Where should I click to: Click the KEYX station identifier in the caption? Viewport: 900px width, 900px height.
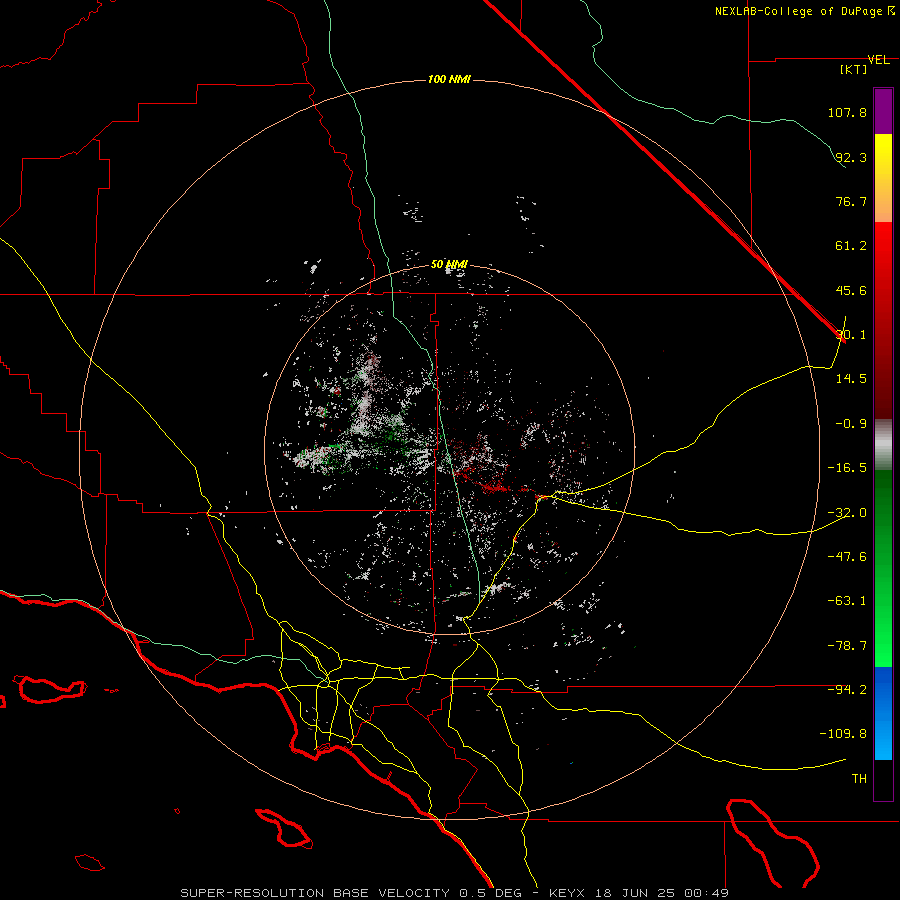click(567, 893)
